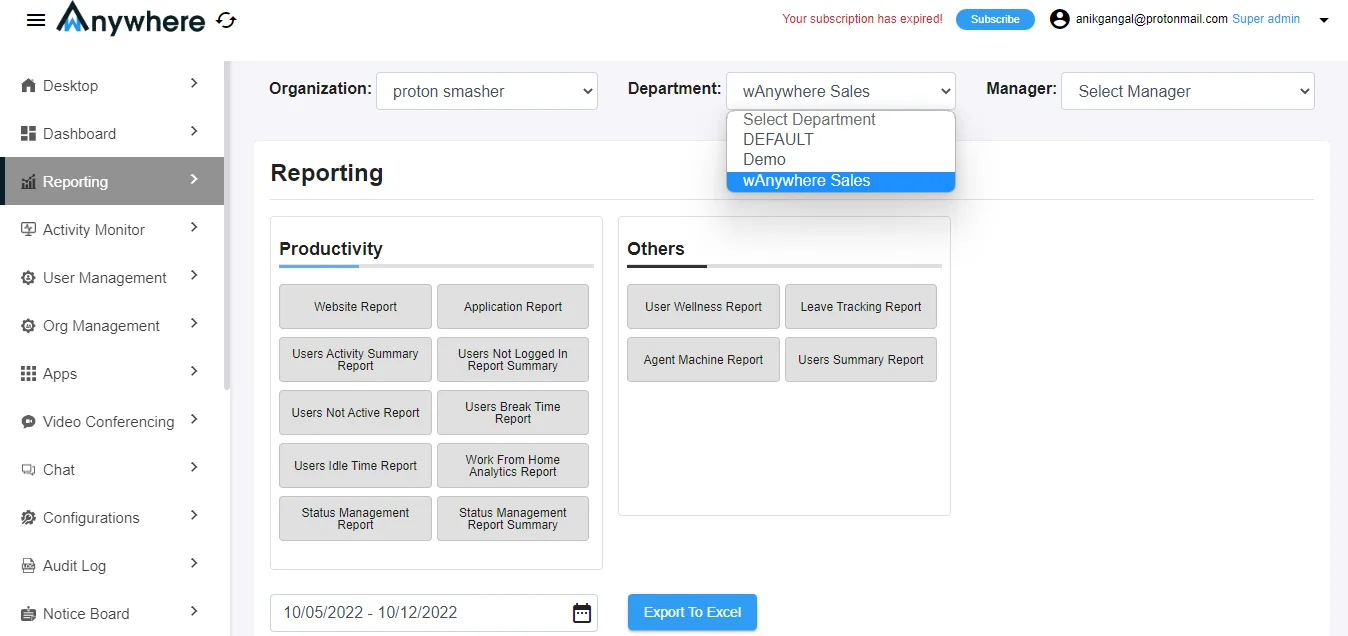1348x636 pixels.
Task: Expand the User Management chevron
Action: [x=194, y=276]
